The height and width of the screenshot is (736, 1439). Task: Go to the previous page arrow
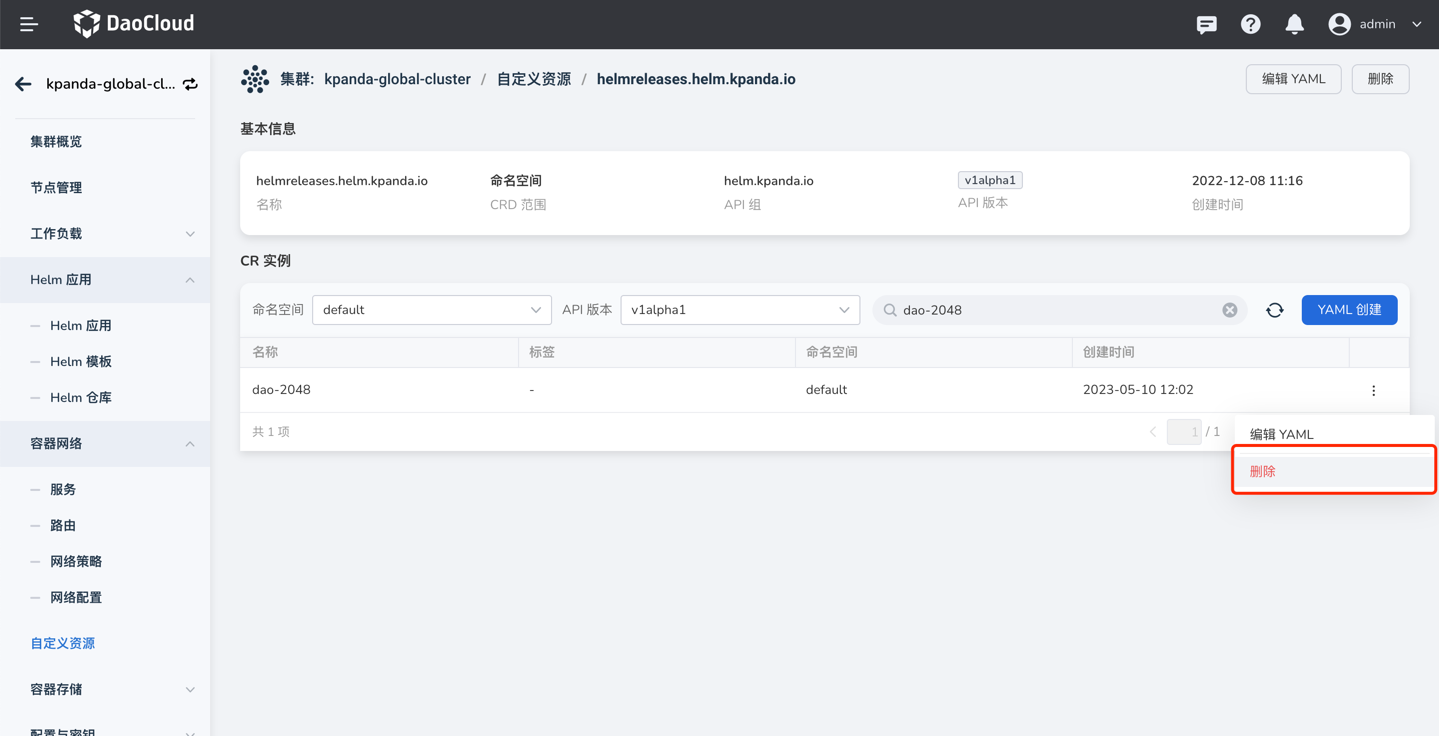(1153, 432)
